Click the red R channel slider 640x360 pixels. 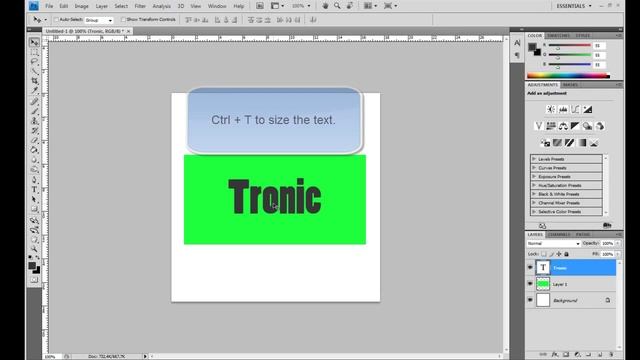569,46
